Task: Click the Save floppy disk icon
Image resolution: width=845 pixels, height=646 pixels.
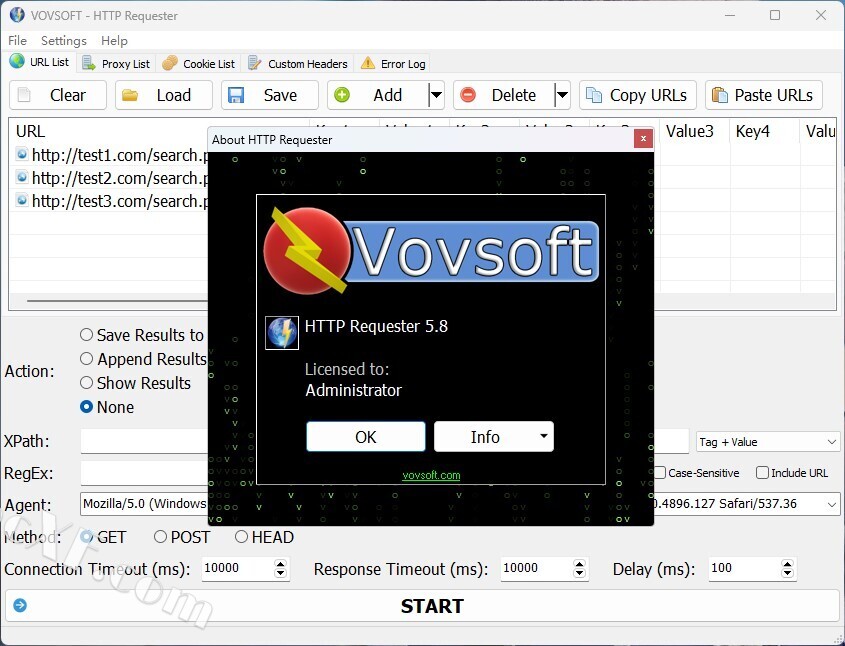Action: coord(236,95)
